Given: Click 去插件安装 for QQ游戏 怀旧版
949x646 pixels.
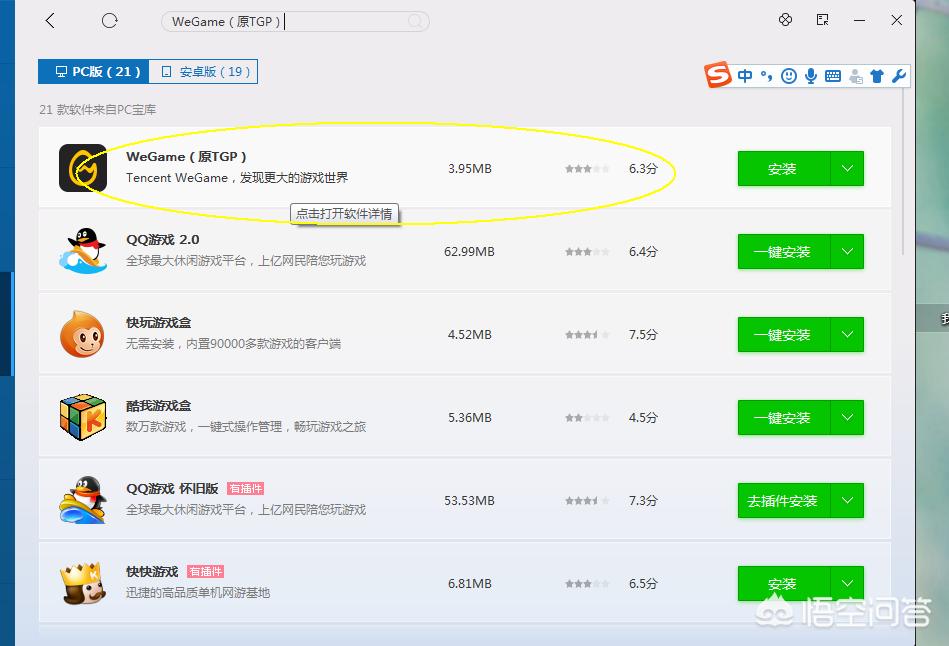Looking at the screenshot, I should tap(784, 500).
